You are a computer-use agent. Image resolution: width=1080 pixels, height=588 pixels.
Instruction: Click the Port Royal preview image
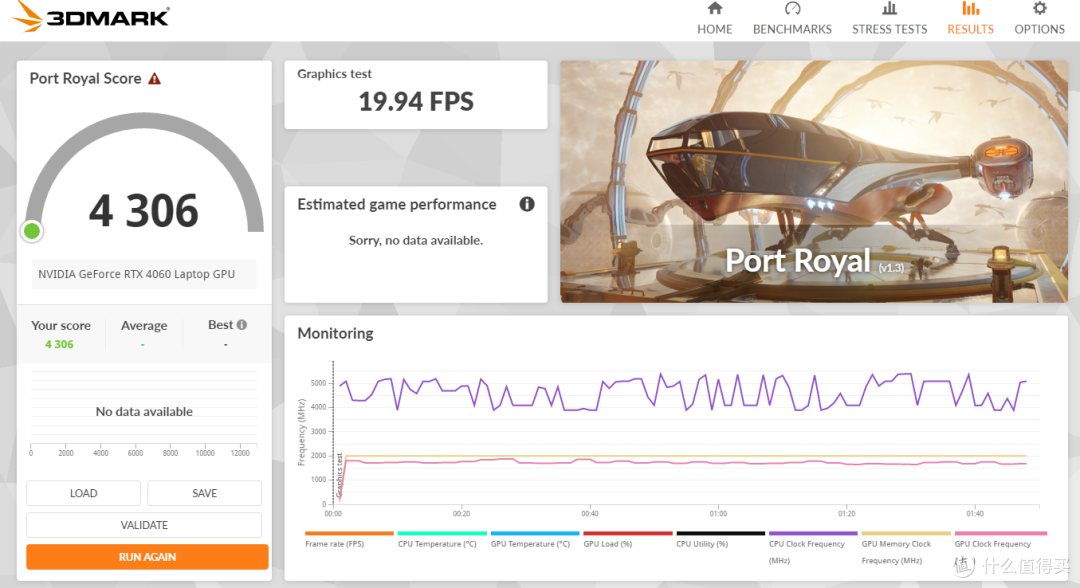click(813, 182)
